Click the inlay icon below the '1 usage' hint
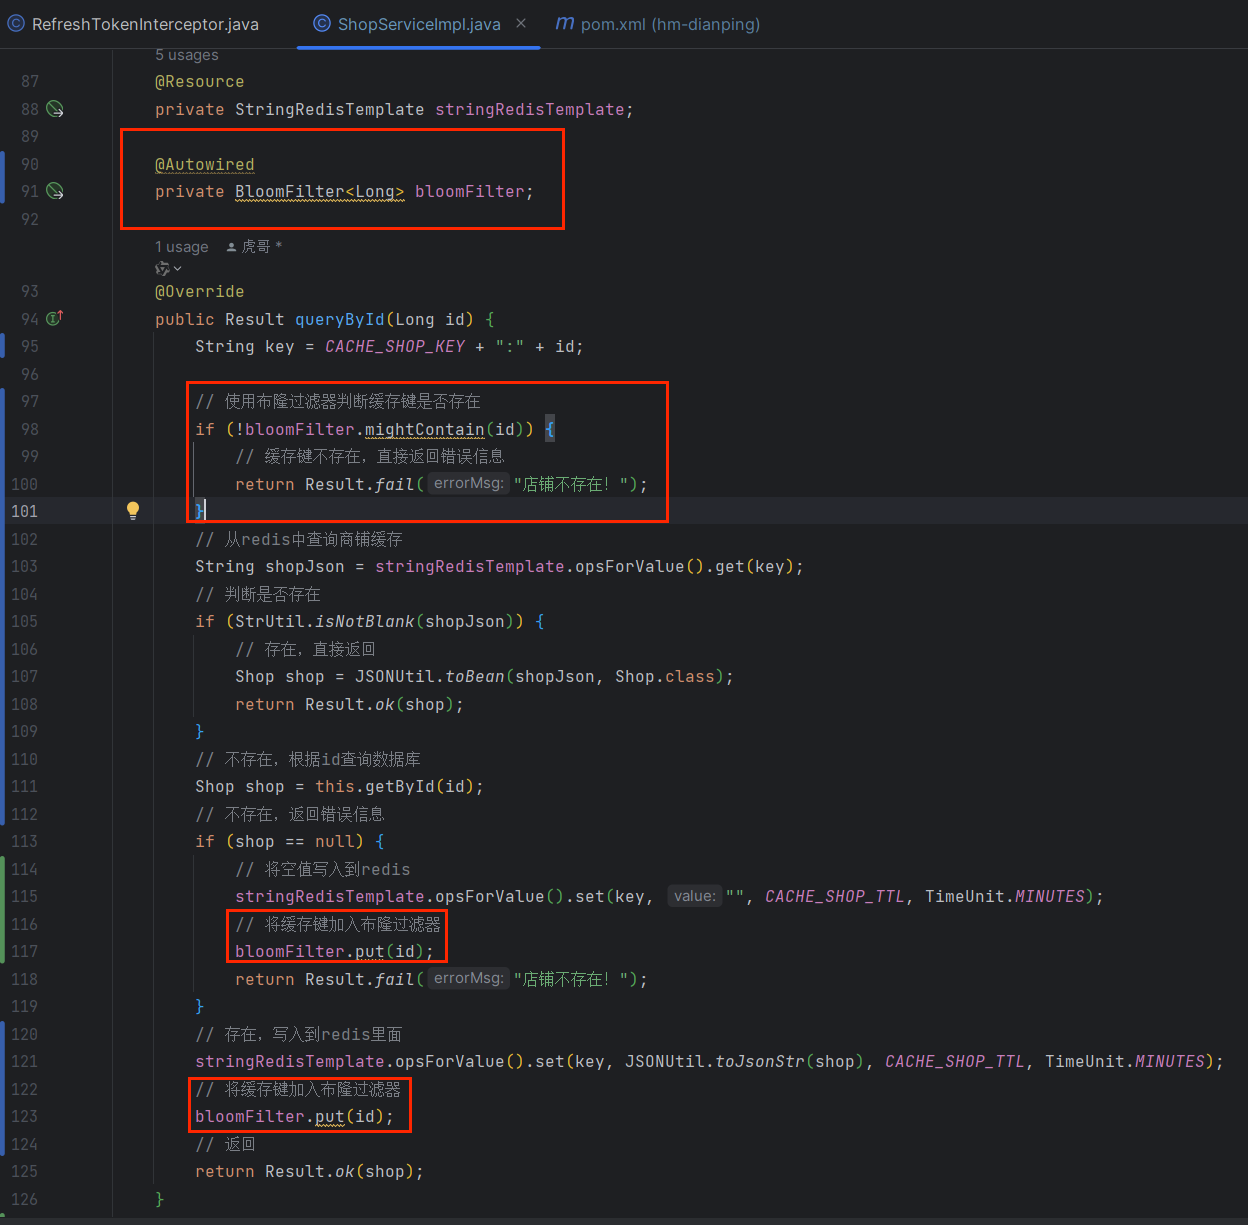The height and width of the screenshot is (1225, 1248). [x=162, y=268]
